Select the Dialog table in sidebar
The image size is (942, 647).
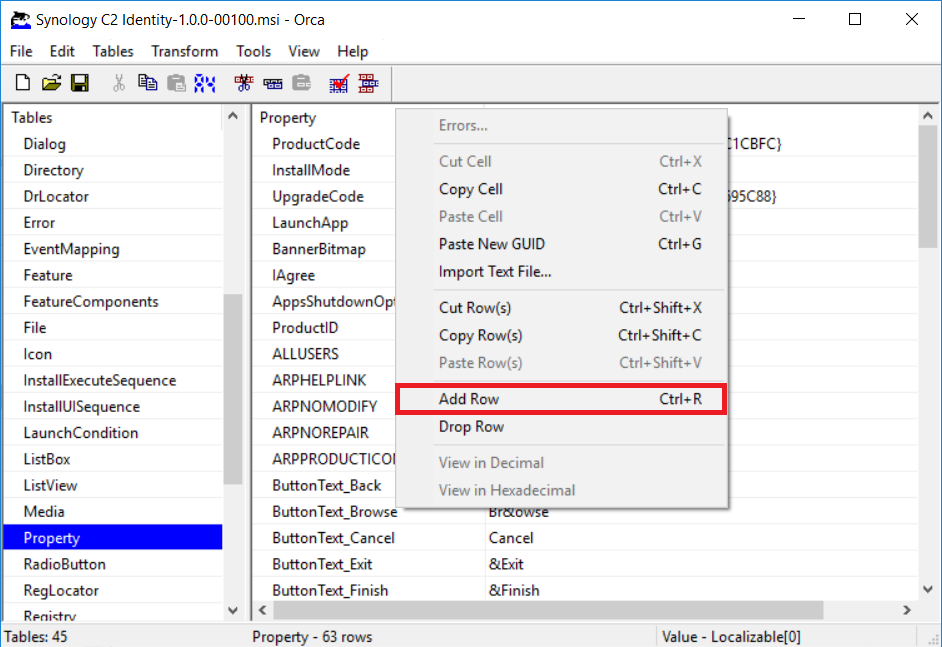pyautogui.click(x=49, y=144)
